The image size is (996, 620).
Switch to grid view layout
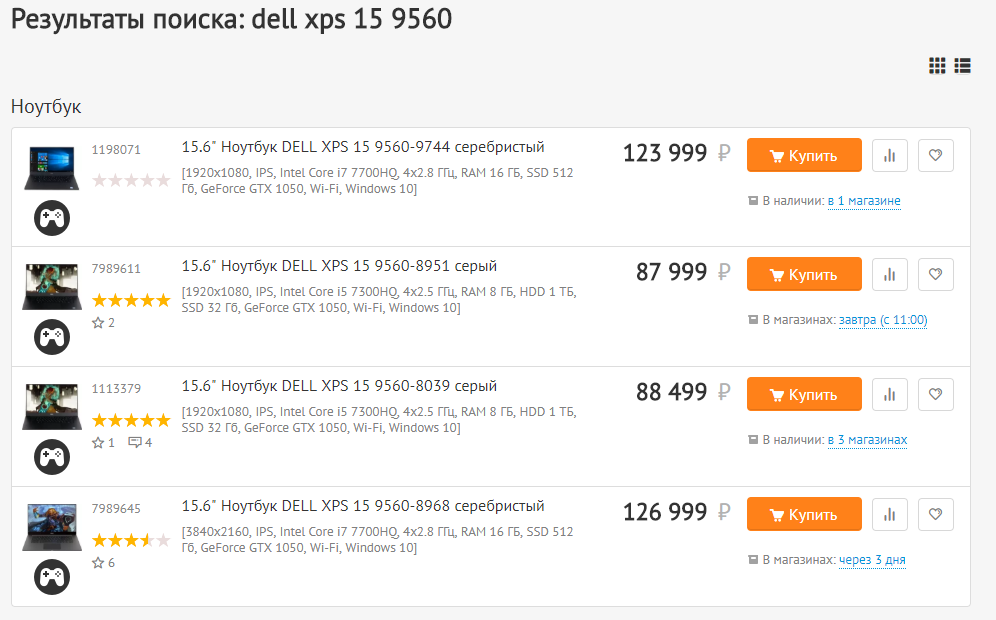(937, 66)
